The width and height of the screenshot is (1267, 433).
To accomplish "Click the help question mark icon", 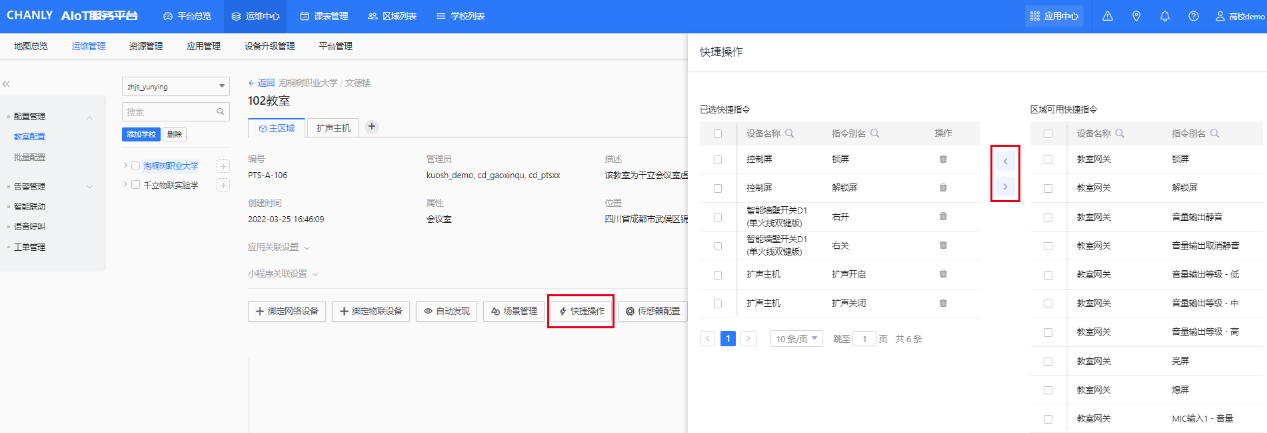I will [x=1193, y=16].
